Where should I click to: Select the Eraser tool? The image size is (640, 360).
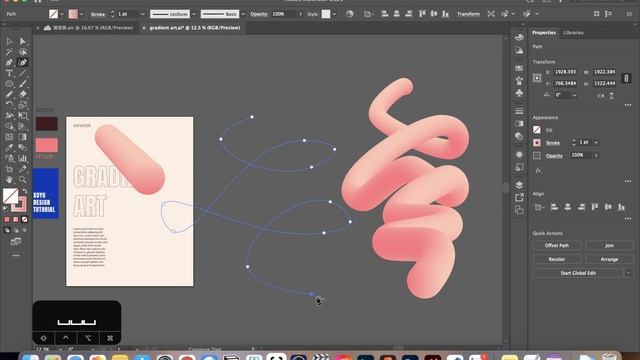coord(23,94)
